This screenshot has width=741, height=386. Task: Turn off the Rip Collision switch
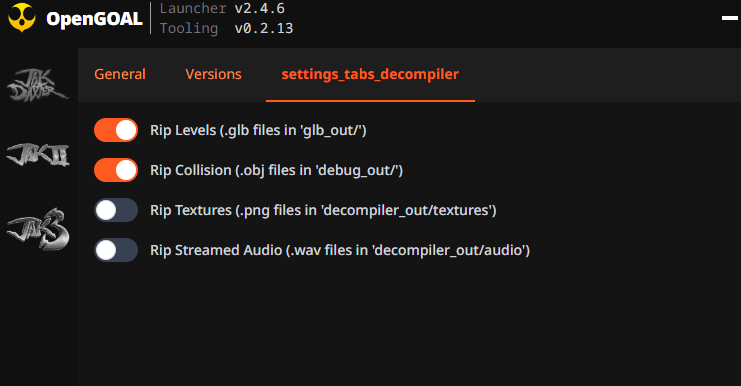[x=116, y=170]
